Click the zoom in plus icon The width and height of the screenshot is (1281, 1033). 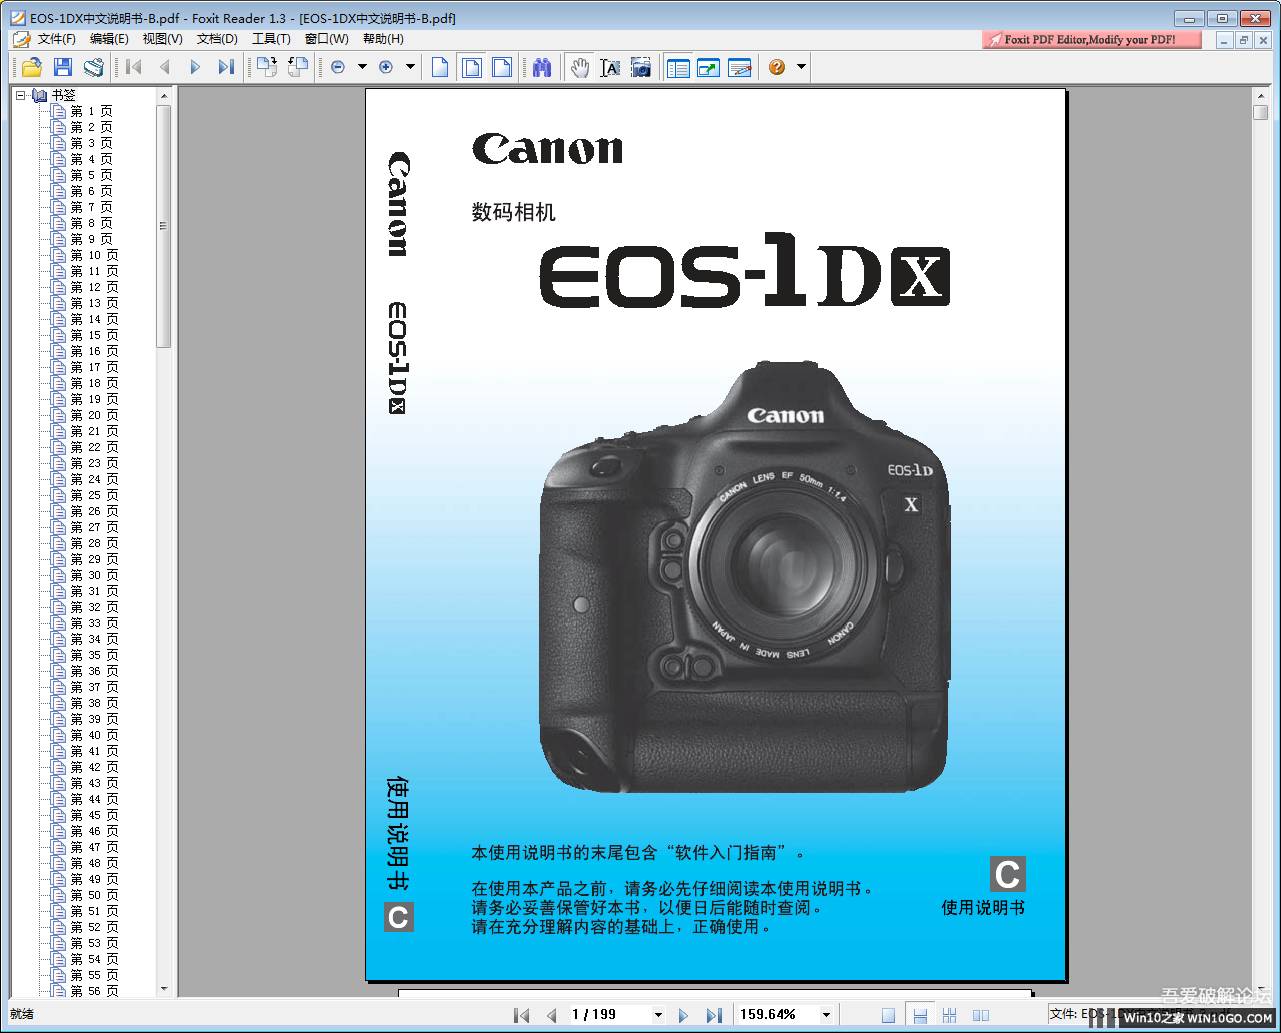click(x=386, y=67)
